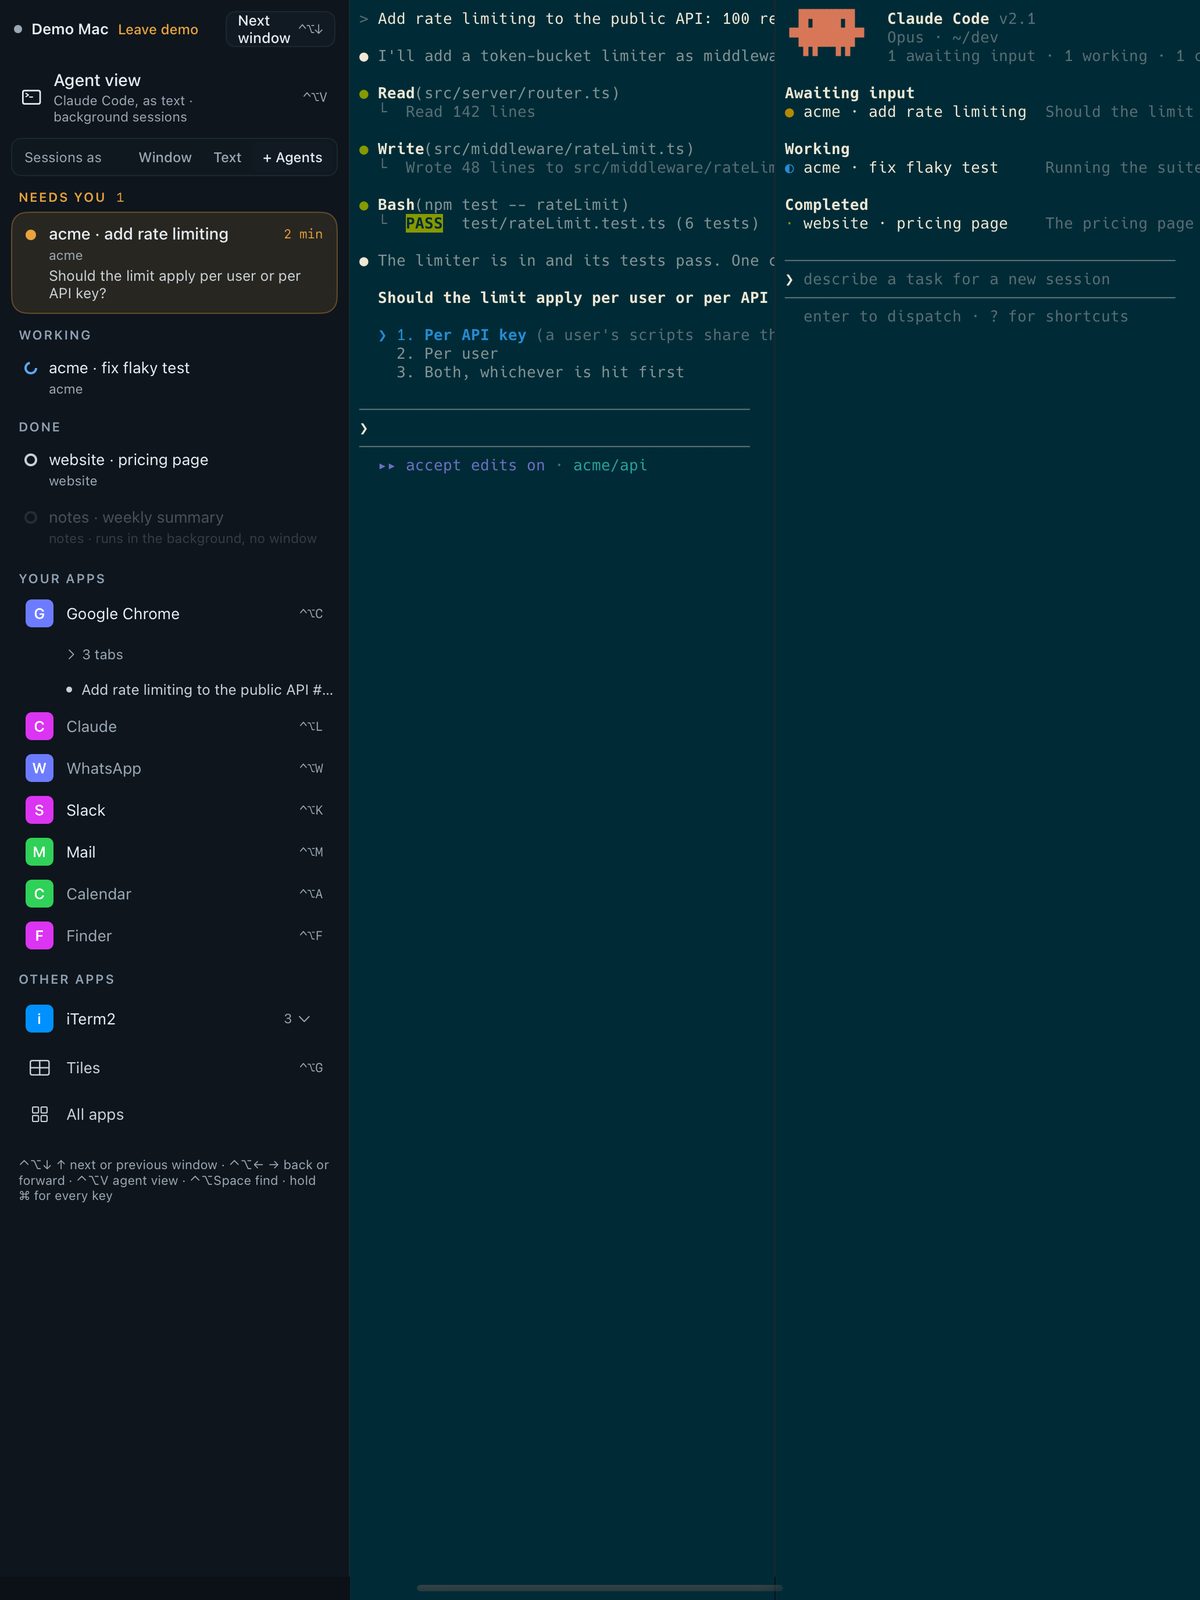Click the horizontal scrollbar at bottom
The image size is (1200, 1600).
pyautogui.click(x=599, y=1587)
